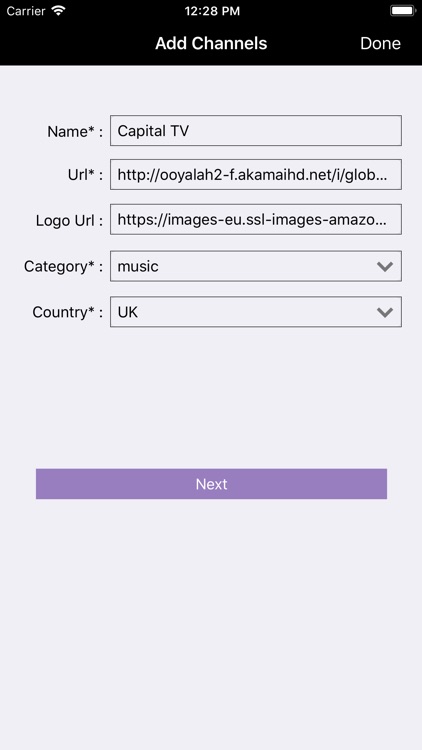Click the Category* label

[x=64, y=266]
